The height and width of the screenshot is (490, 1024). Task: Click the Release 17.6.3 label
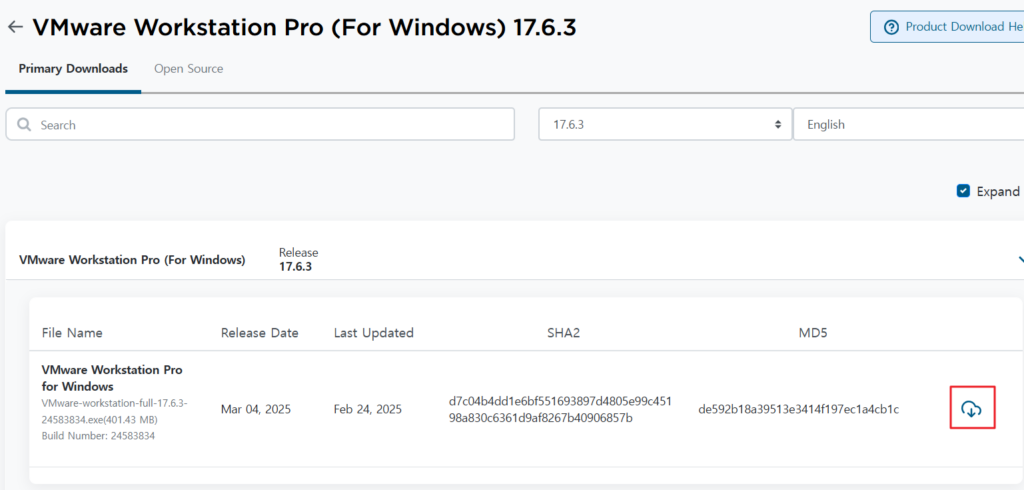click(298, 259)
